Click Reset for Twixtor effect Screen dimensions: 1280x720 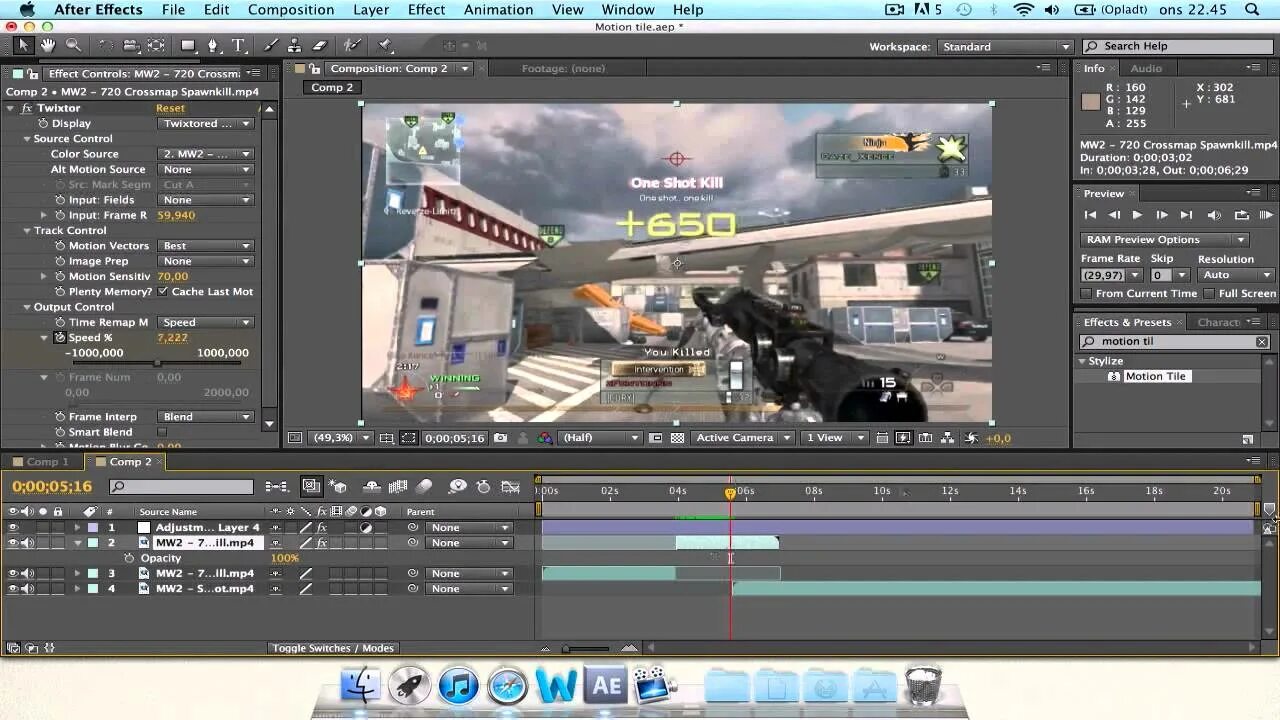[x=170, y=108]
